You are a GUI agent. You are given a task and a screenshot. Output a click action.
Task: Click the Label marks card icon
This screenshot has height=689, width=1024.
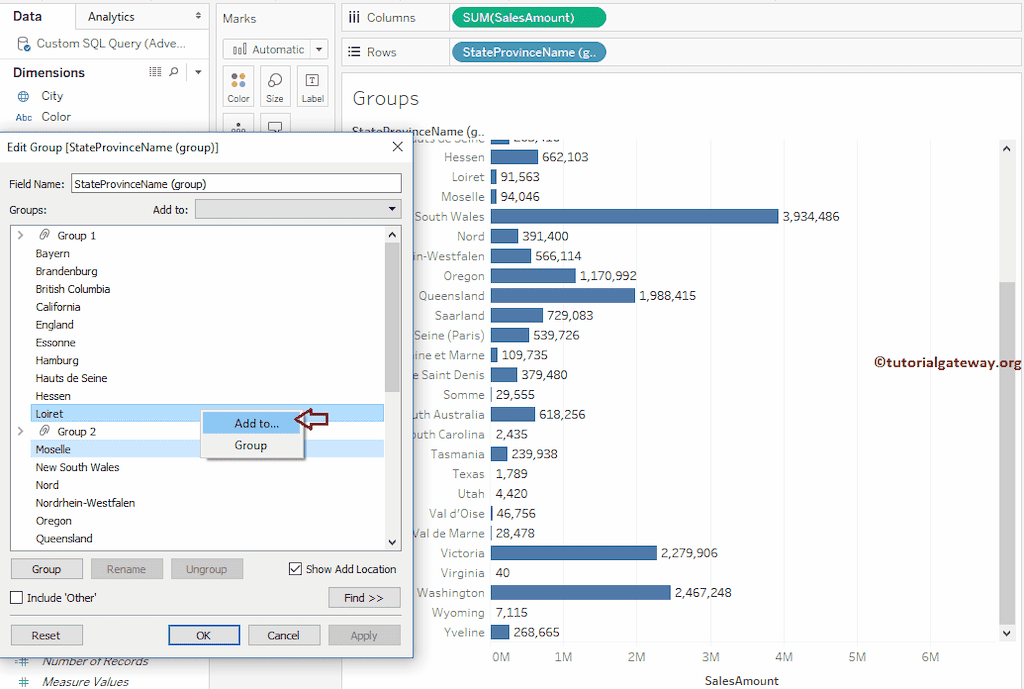(312, 81)
